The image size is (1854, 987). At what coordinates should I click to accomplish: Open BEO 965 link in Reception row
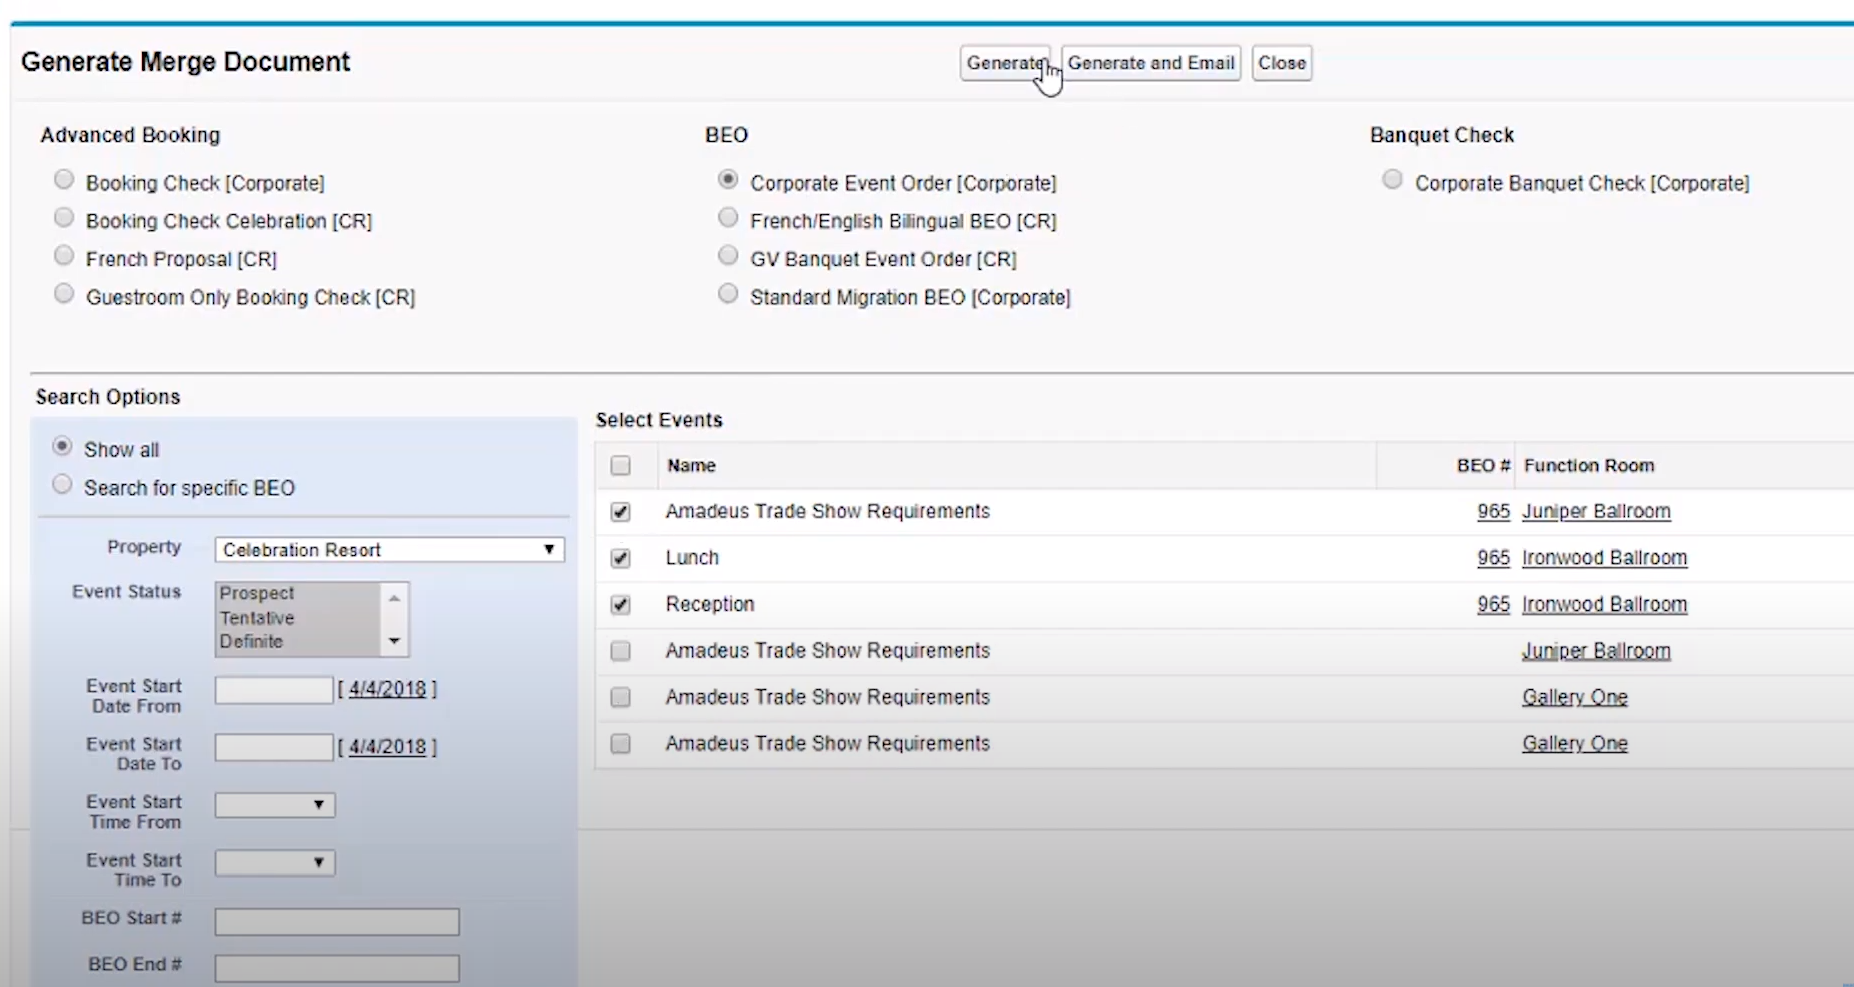tap(1493, 604)
